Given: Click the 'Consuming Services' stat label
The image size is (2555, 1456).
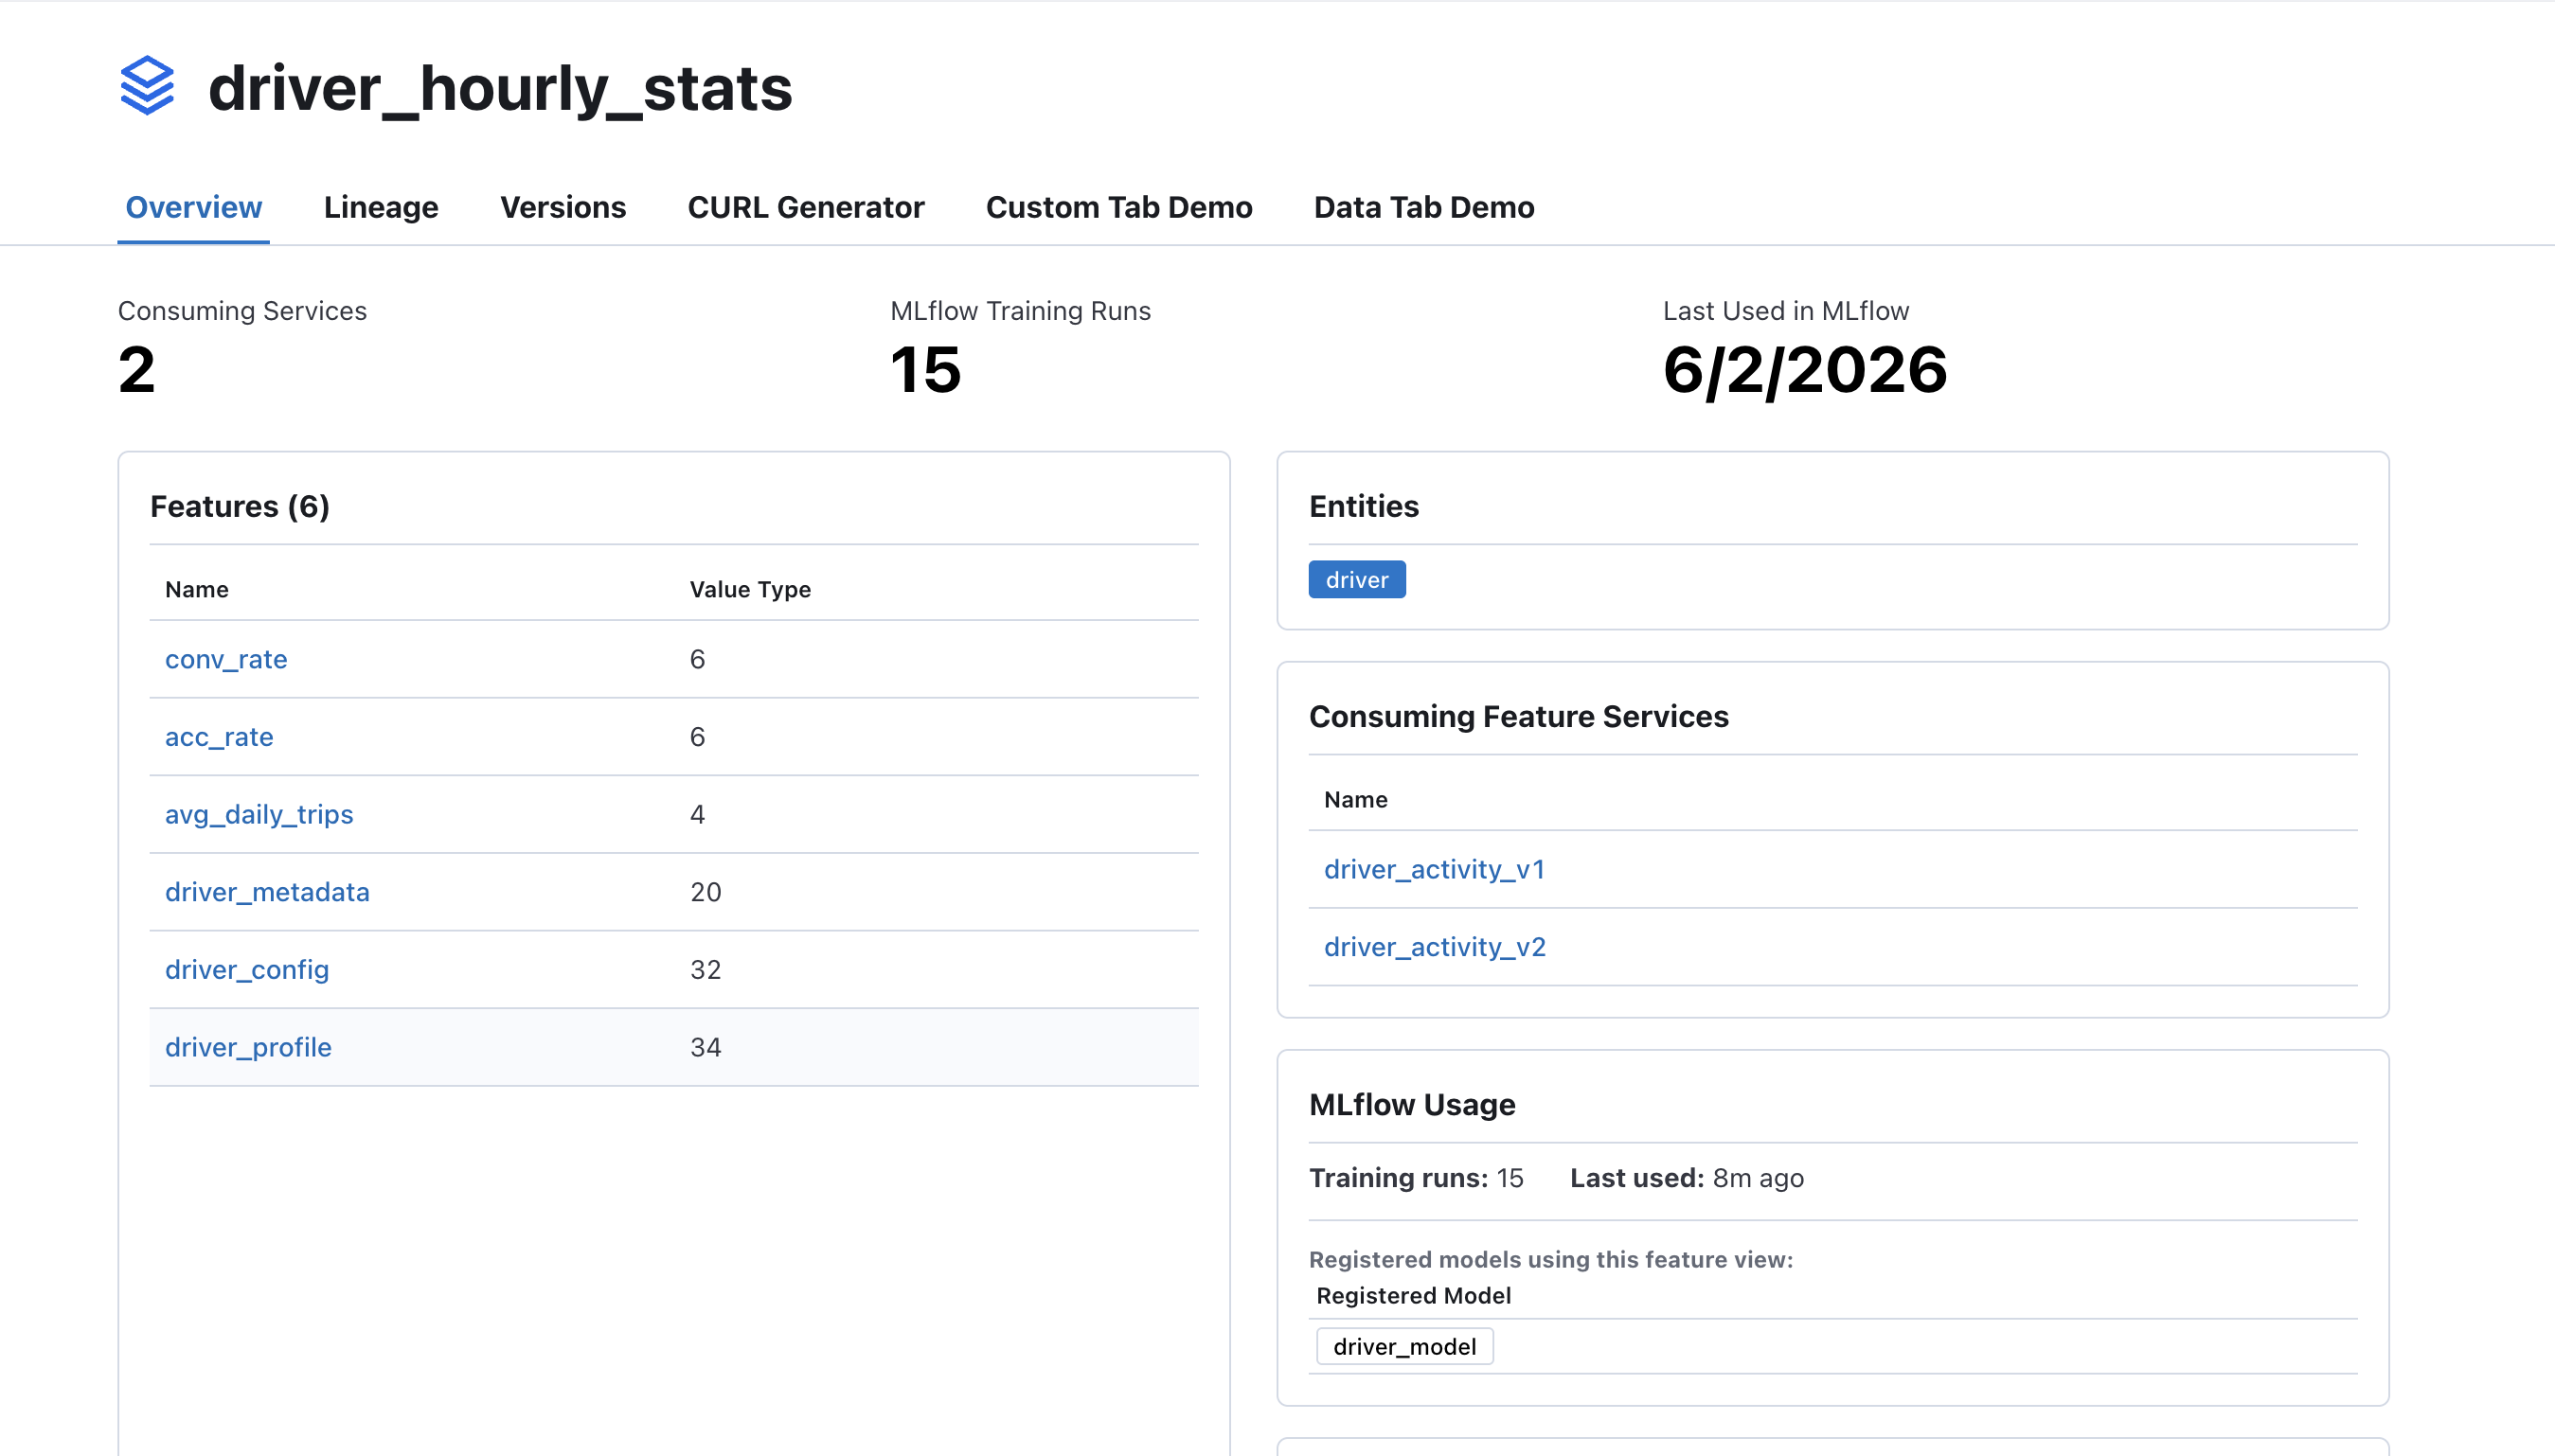Looking at the screenshot, I should (x=242, y=311).
